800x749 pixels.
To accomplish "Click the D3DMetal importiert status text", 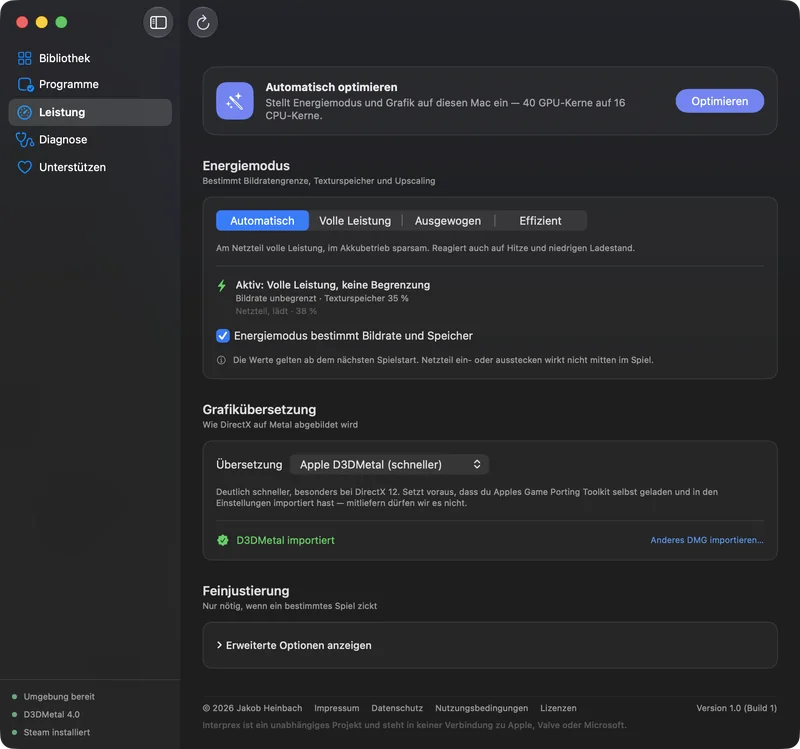I will point(285,540).
